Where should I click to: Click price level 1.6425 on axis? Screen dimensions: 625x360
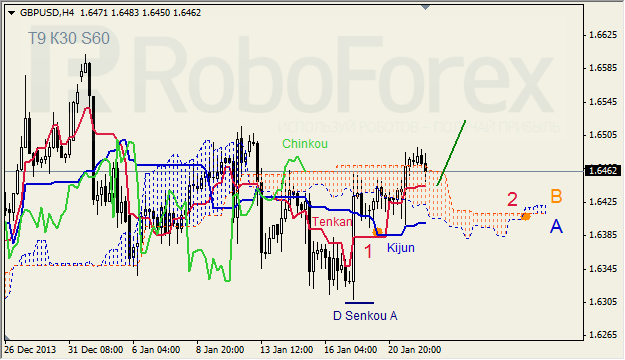(x=603, y=202)
